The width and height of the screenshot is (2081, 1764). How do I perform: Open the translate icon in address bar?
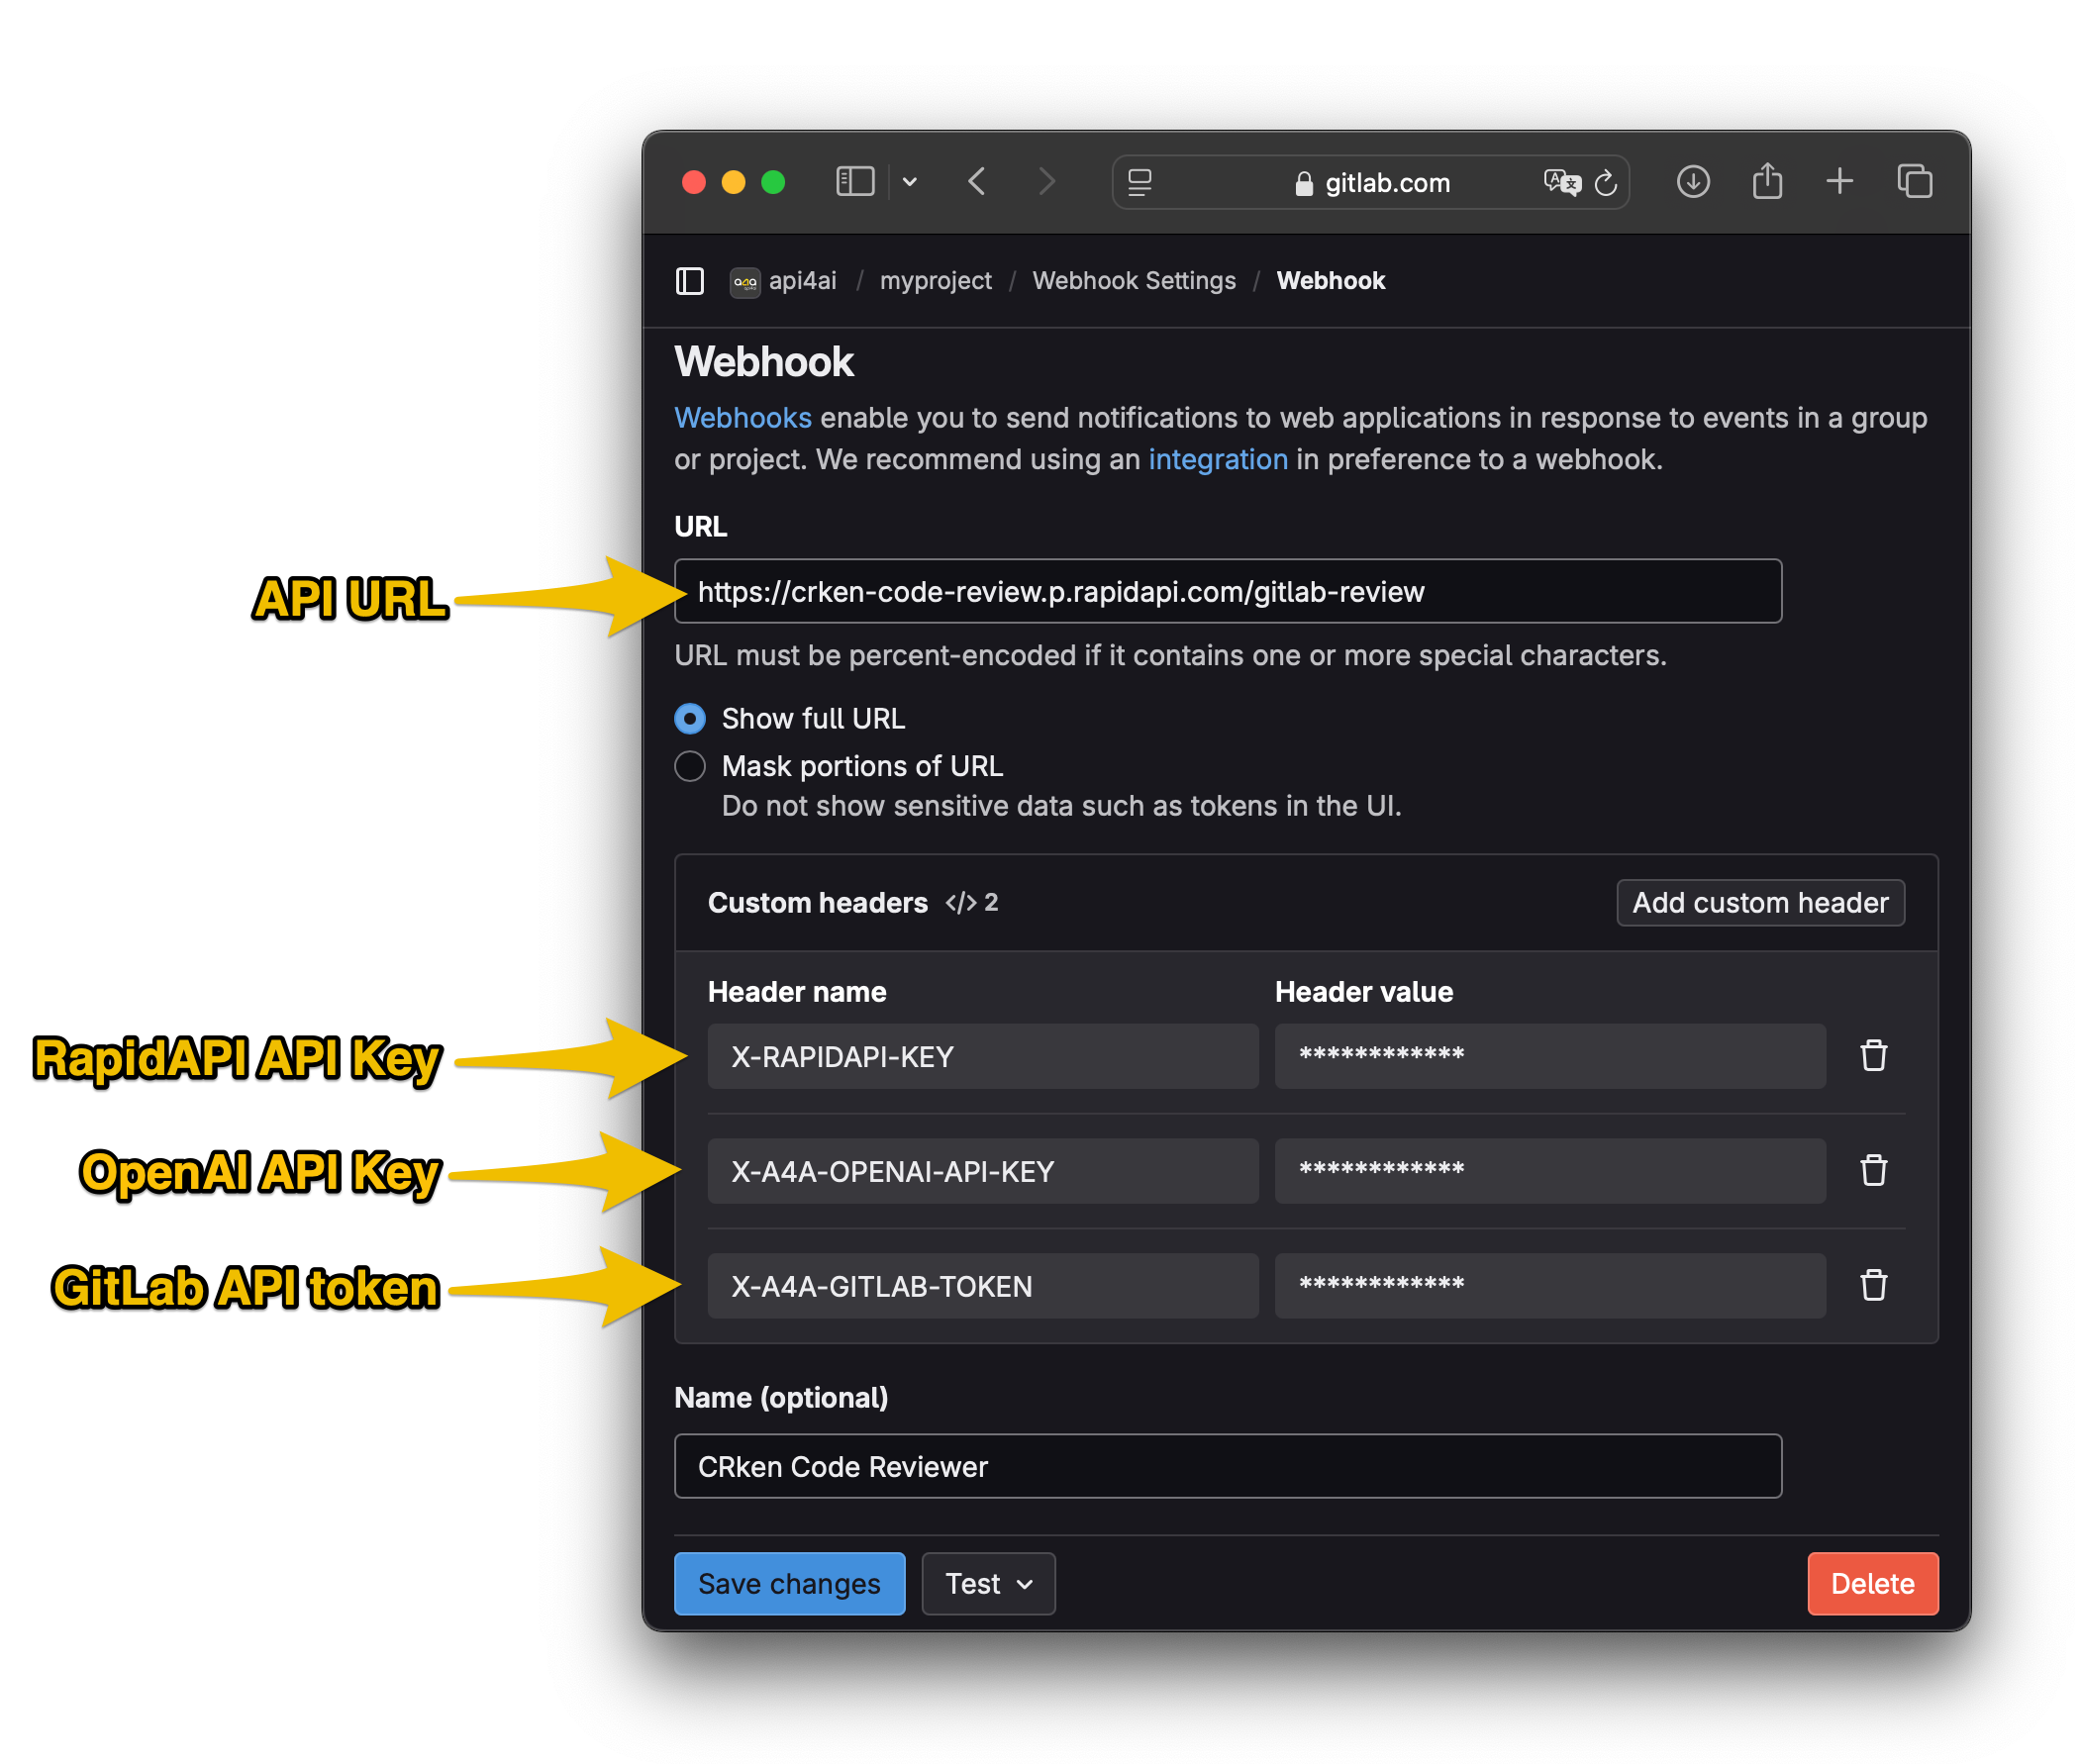click(x=1561, y=182)
